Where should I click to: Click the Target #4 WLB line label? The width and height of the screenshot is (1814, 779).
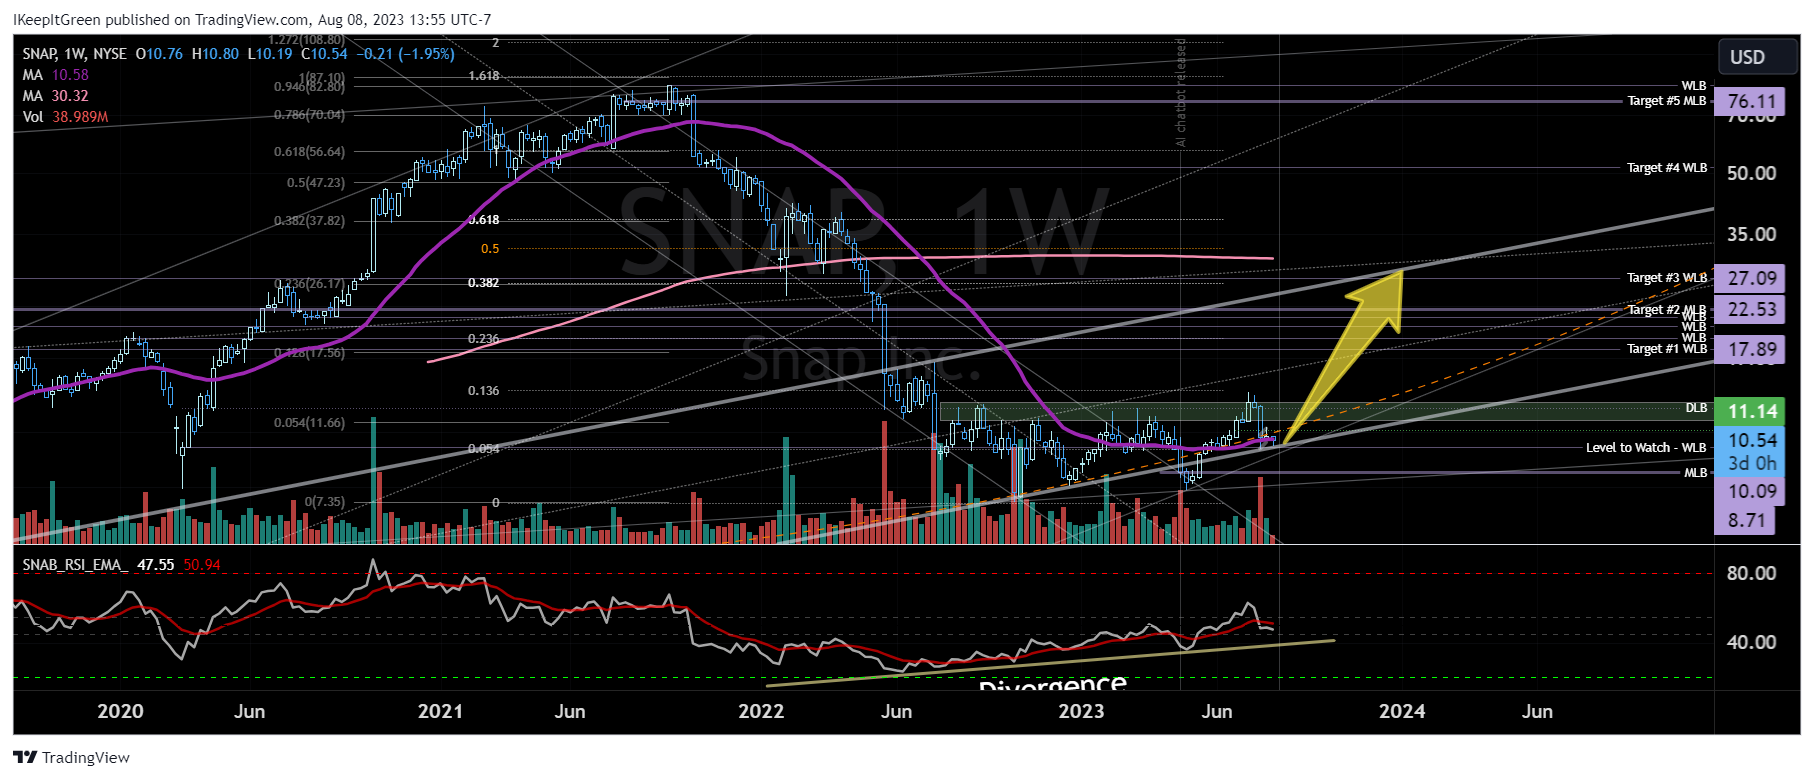(1666, 168)
